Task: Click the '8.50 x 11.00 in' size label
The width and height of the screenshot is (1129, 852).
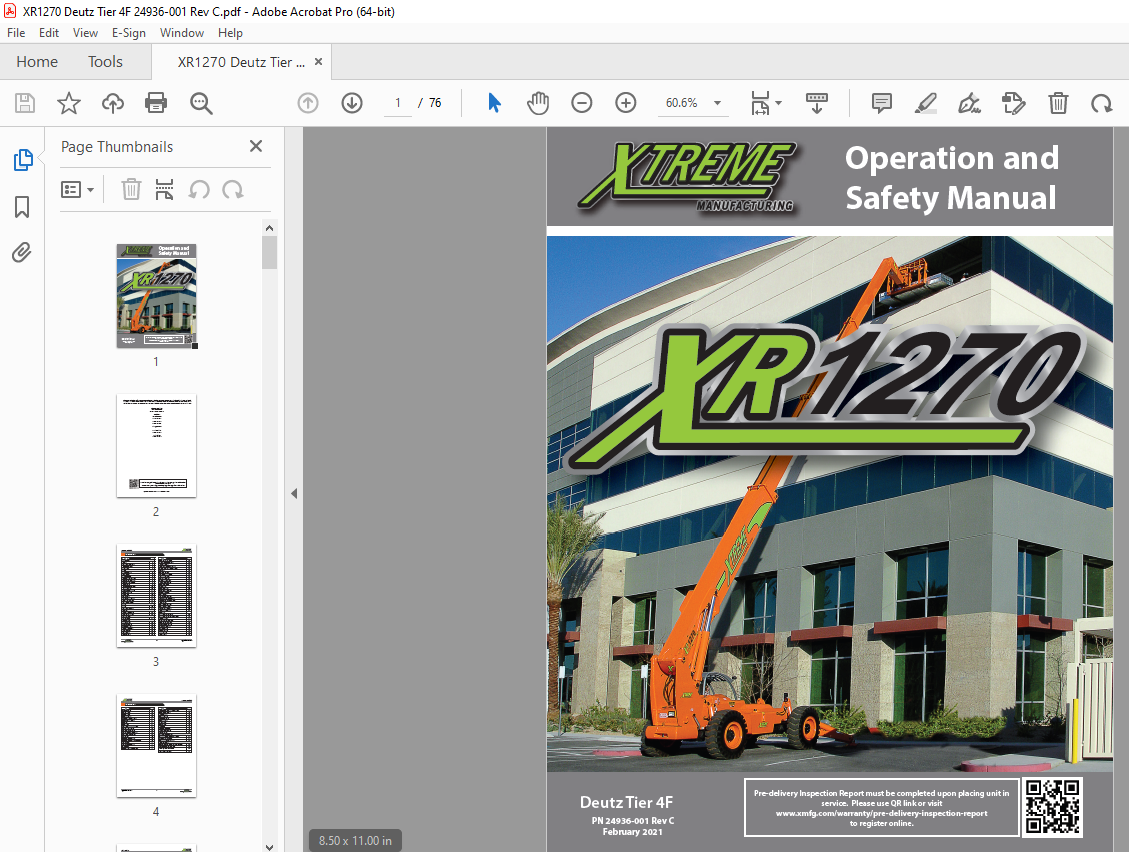Action: [x=356, y=840]
